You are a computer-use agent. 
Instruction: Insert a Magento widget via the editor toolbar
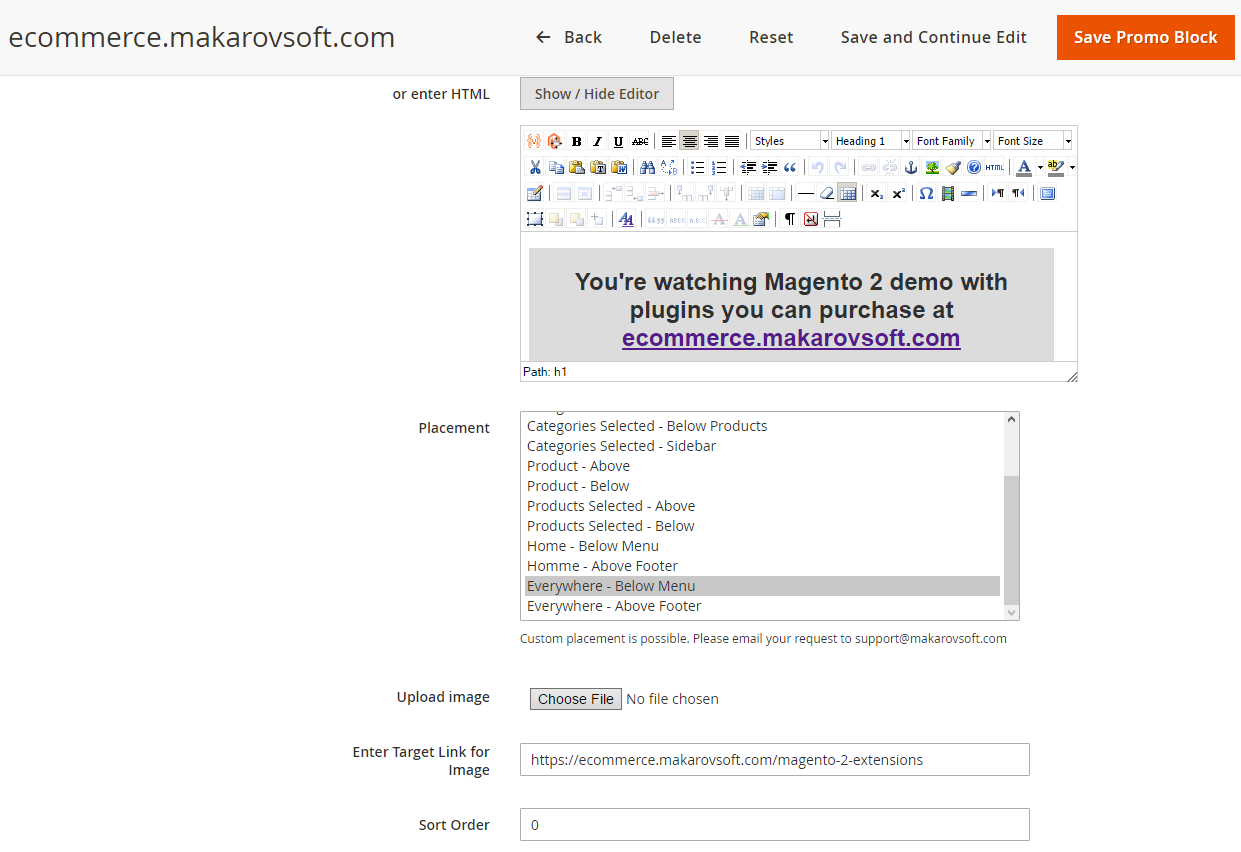point(554,141)
